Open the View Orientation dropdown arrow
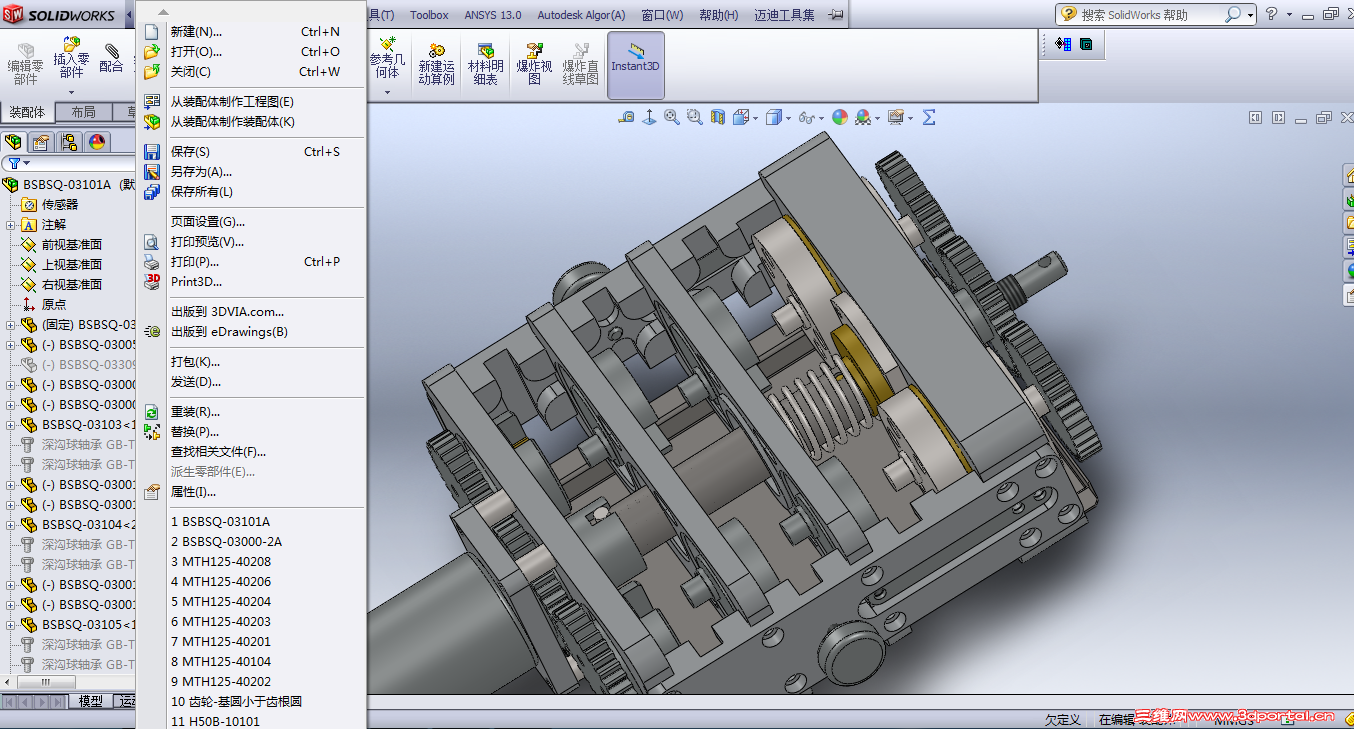This screenshot has width=1354, height=729. pyautogui.click(x=754, y=118)
